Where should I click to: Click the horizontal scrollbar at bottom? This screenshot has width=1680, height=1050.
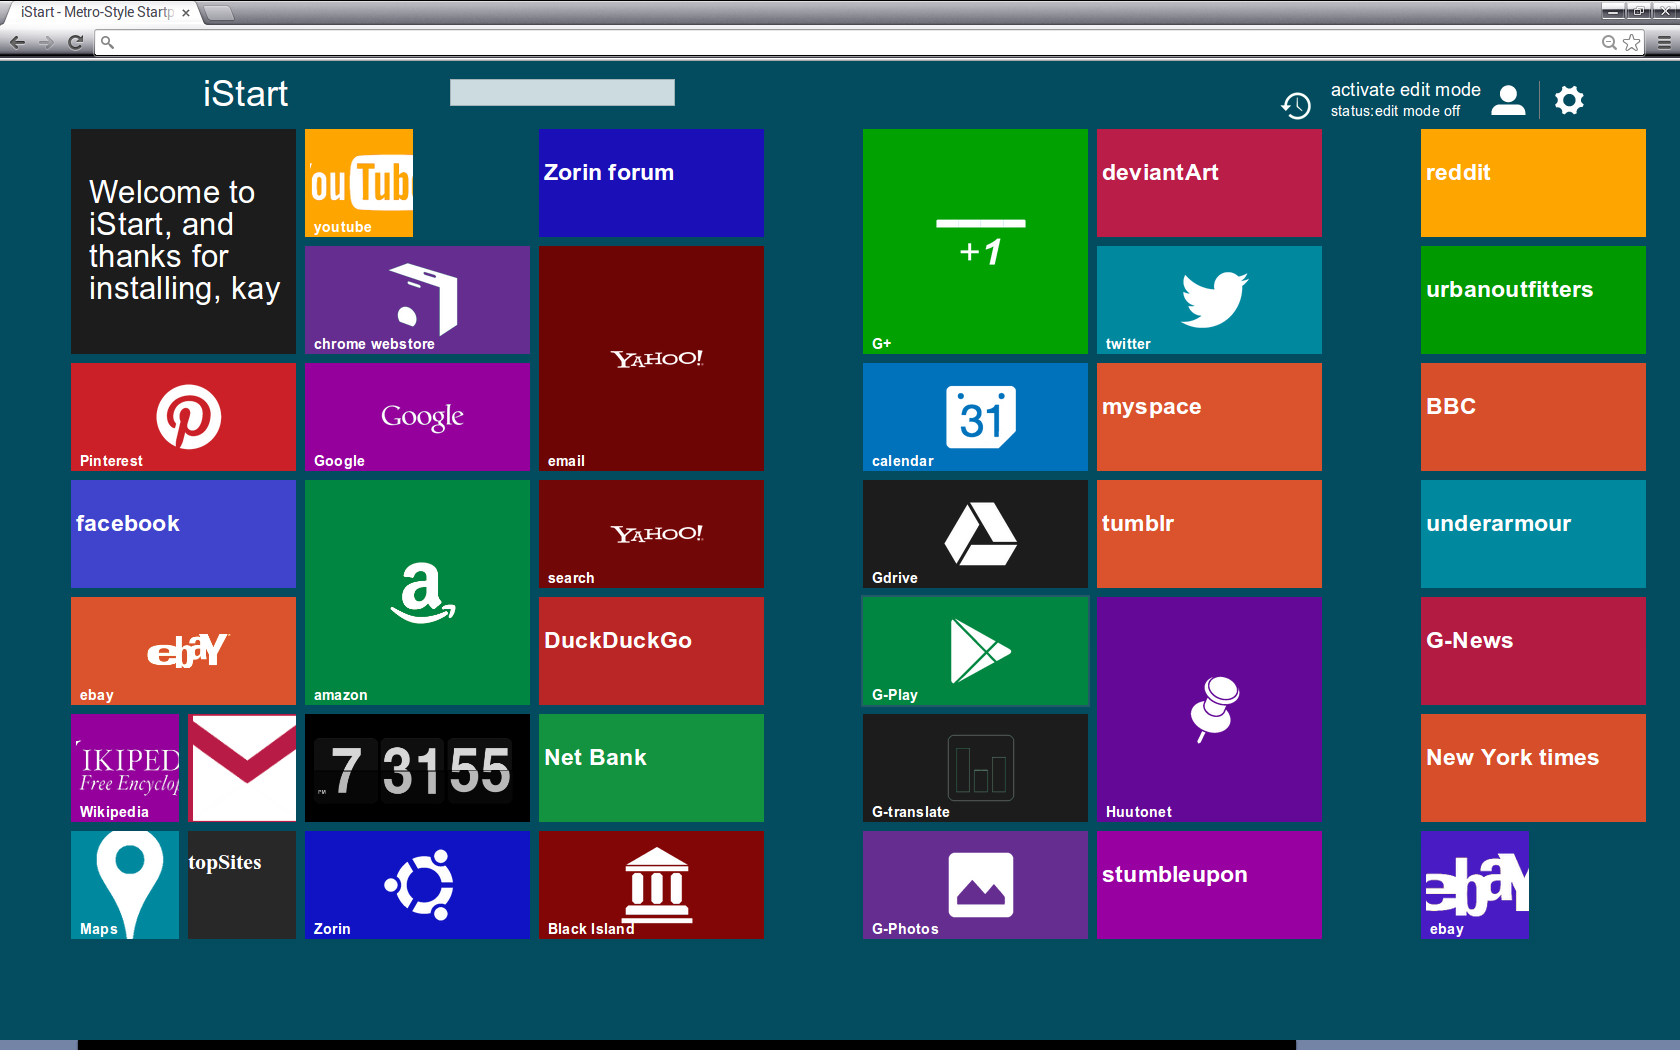(x=686, y=1044)
